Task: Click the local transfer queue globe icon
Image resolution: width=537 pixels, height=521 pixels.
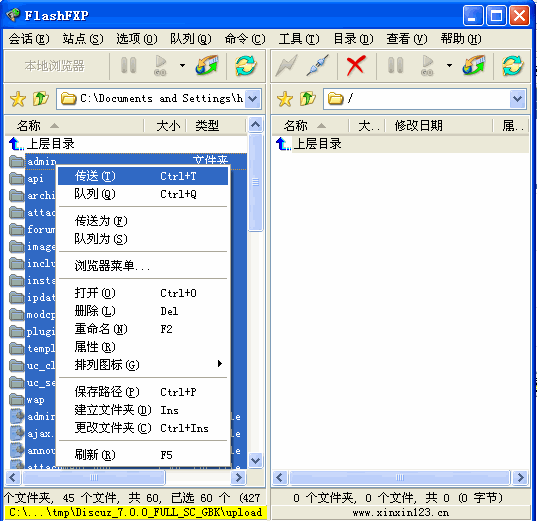Action: pyautogui.click(x=207, y=65)
